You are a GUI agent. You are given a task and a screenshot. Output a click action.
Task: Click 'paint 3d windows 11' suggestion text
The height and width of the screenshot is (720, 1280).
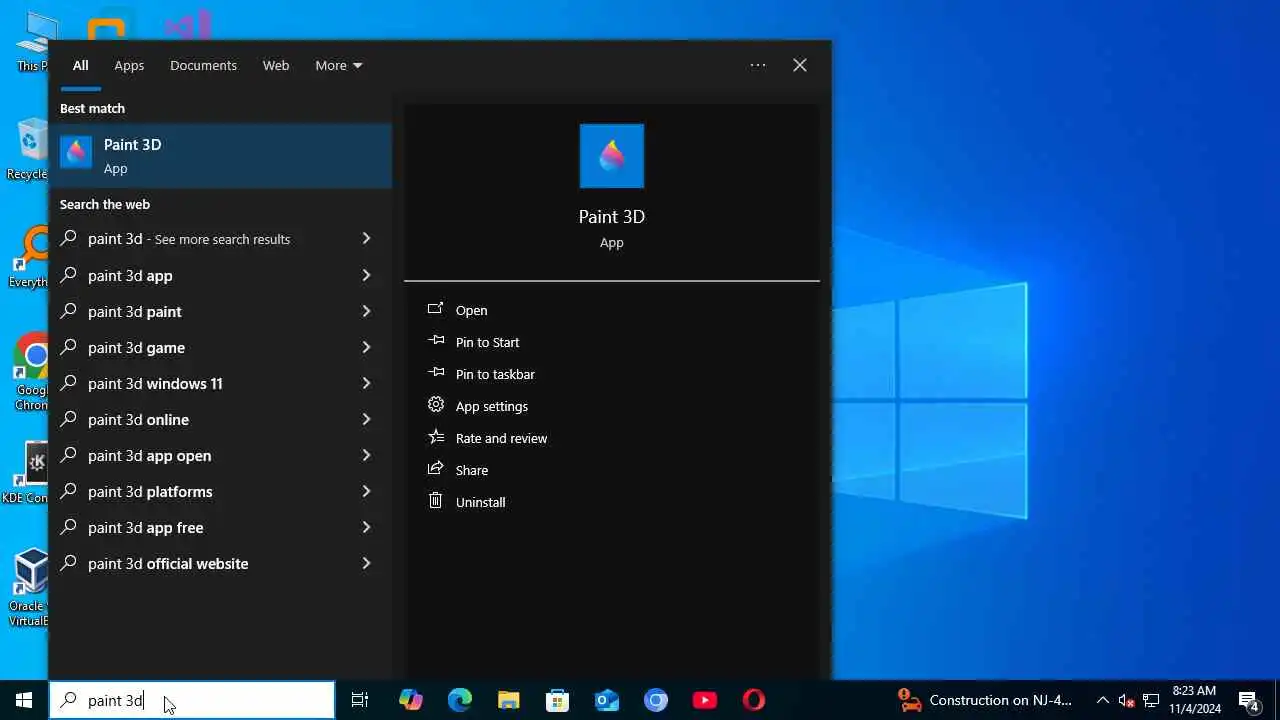(155, 384)
